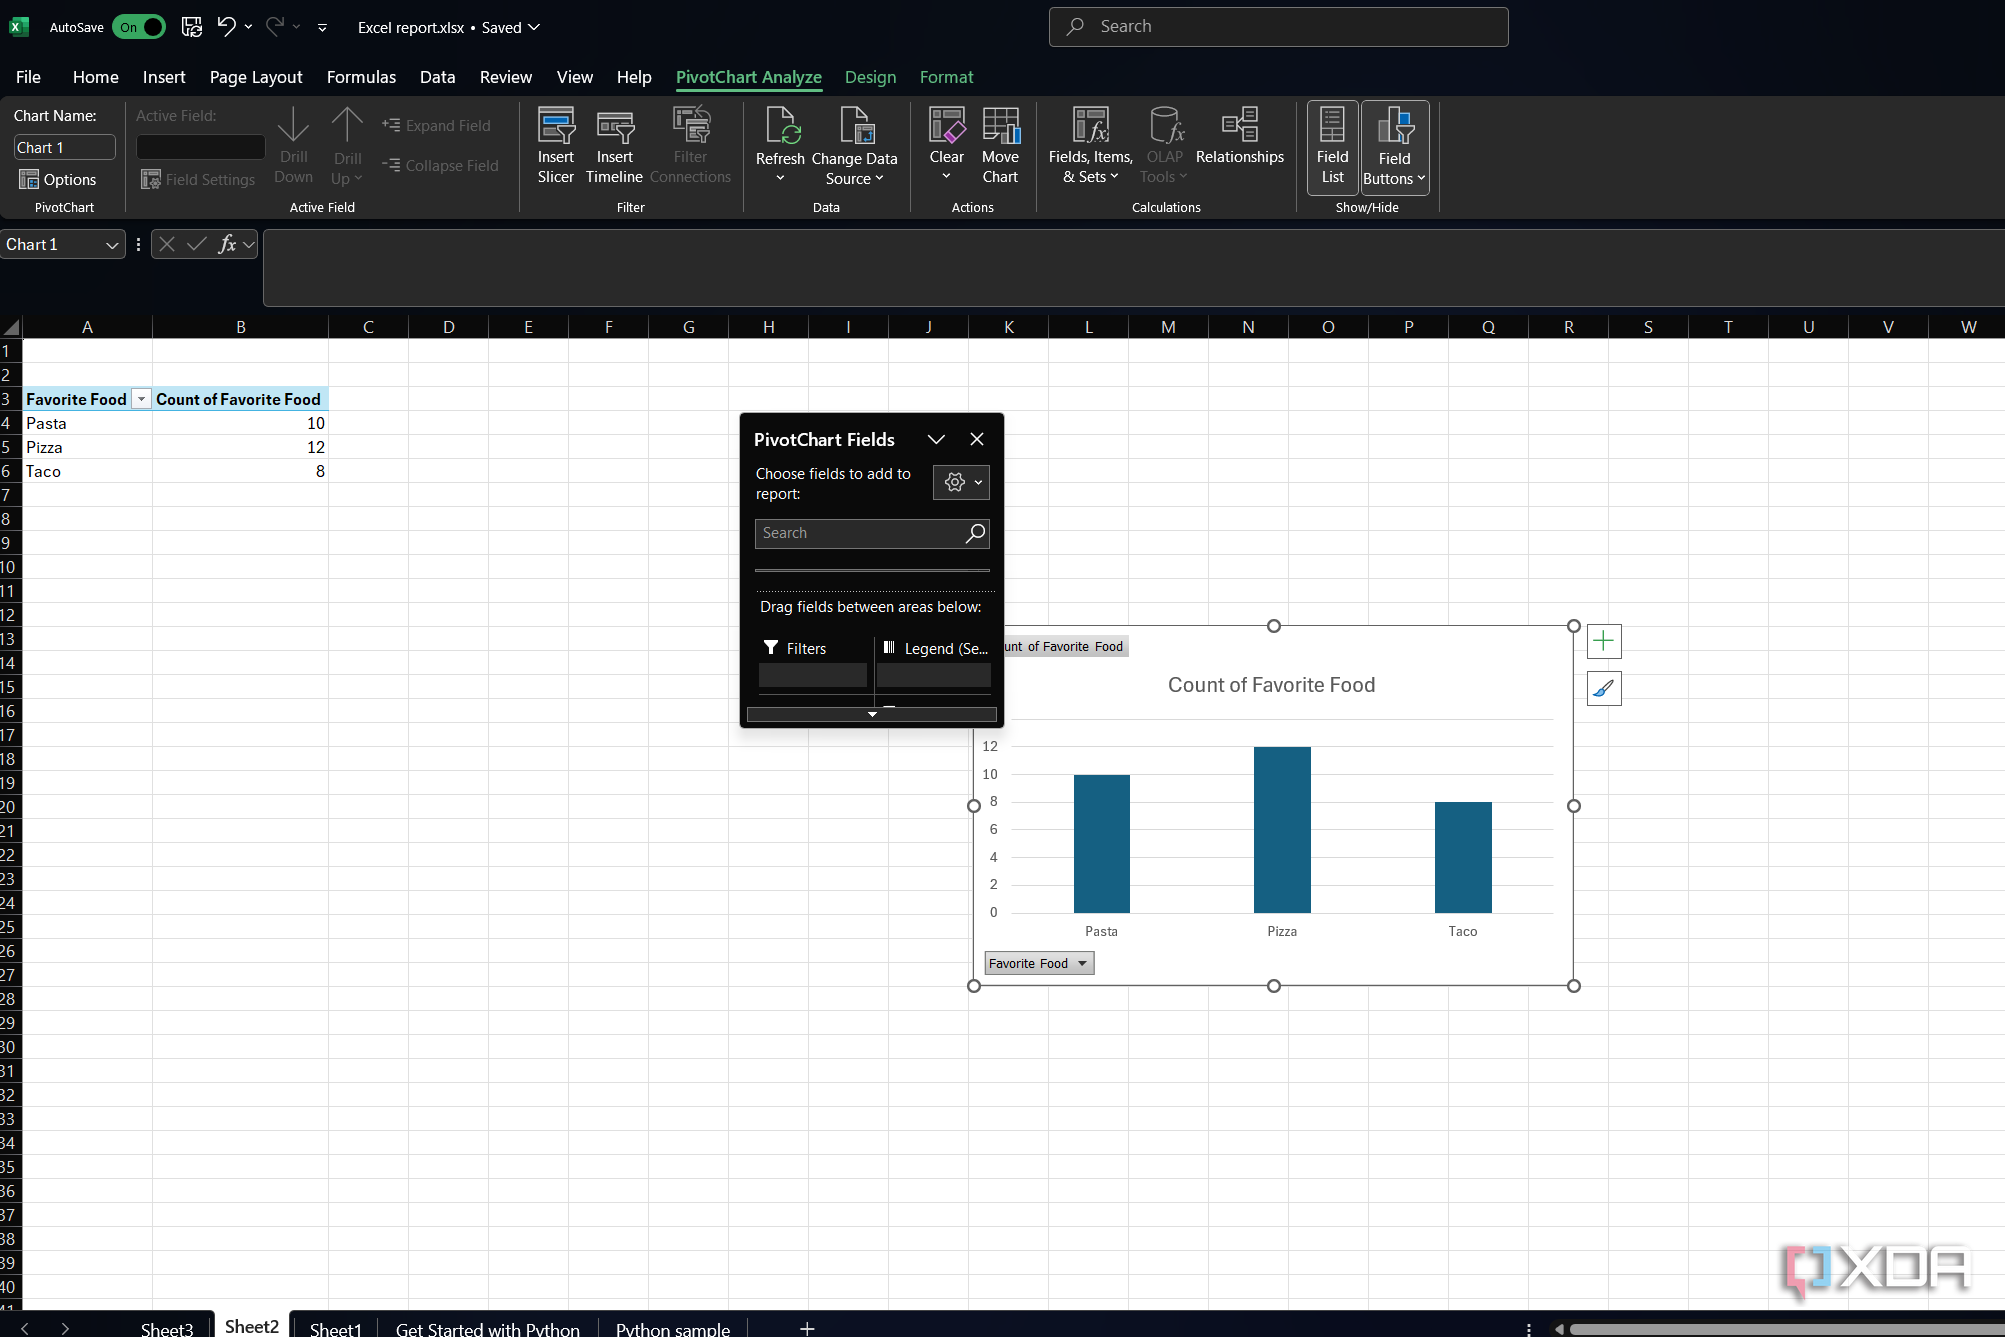Expand PivotChart Fields task pane options chevron
This screenshot has height=1337, width=2005.
pyautogui.click(x=936, y=439)
